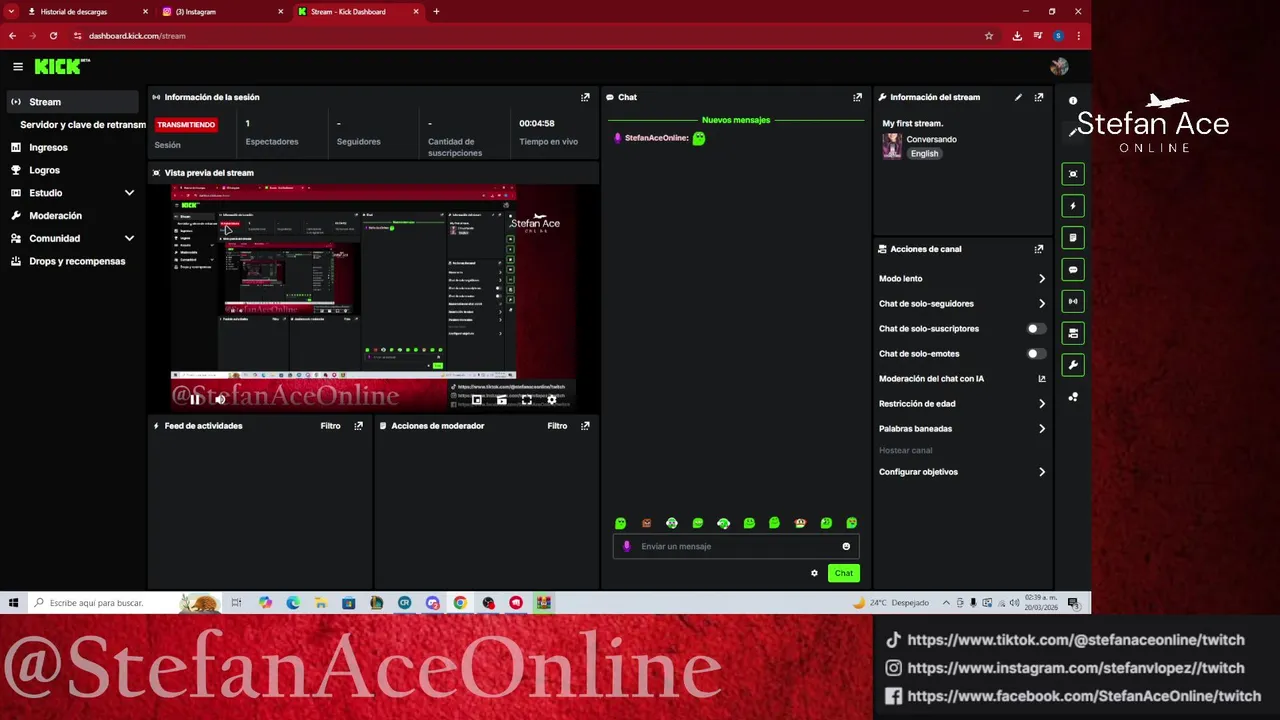Open the Windows Start menu
1280x720 pixels.
13,603
